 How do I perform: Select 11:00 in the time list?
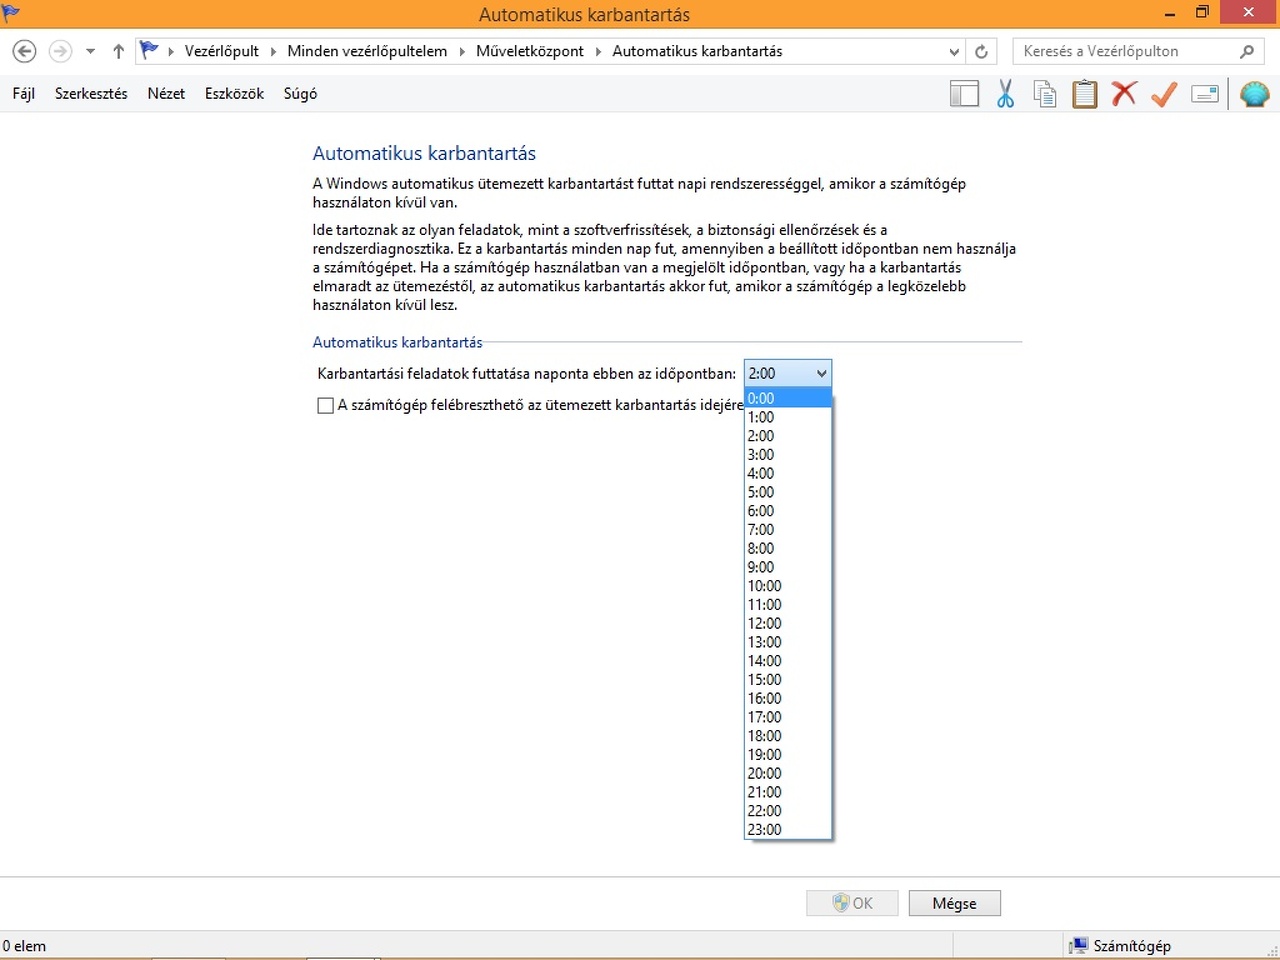[x=788, y=604]
